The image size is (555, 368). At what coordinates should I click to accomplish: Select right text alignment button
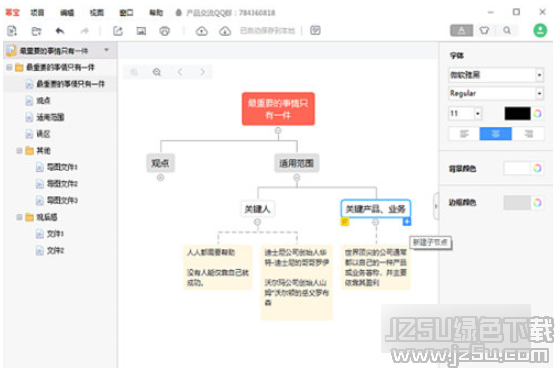tap(528, 134)
